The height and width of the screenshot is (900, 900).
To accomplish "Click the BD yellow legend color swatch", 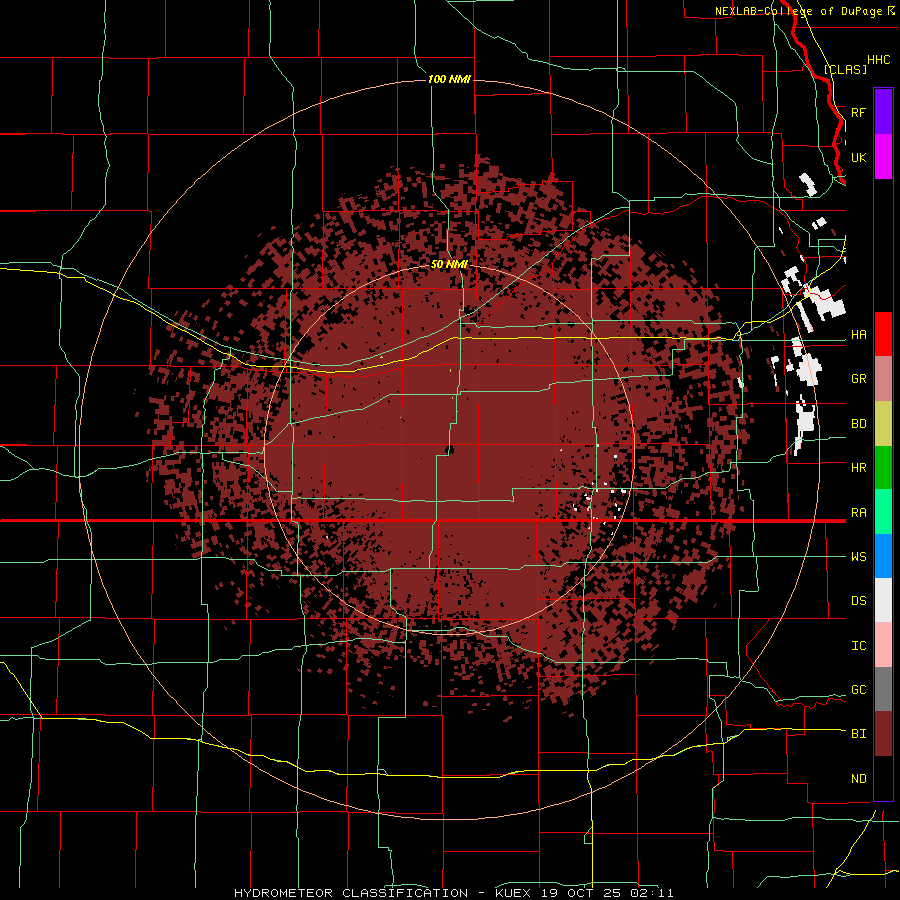I will coord(883,424).
